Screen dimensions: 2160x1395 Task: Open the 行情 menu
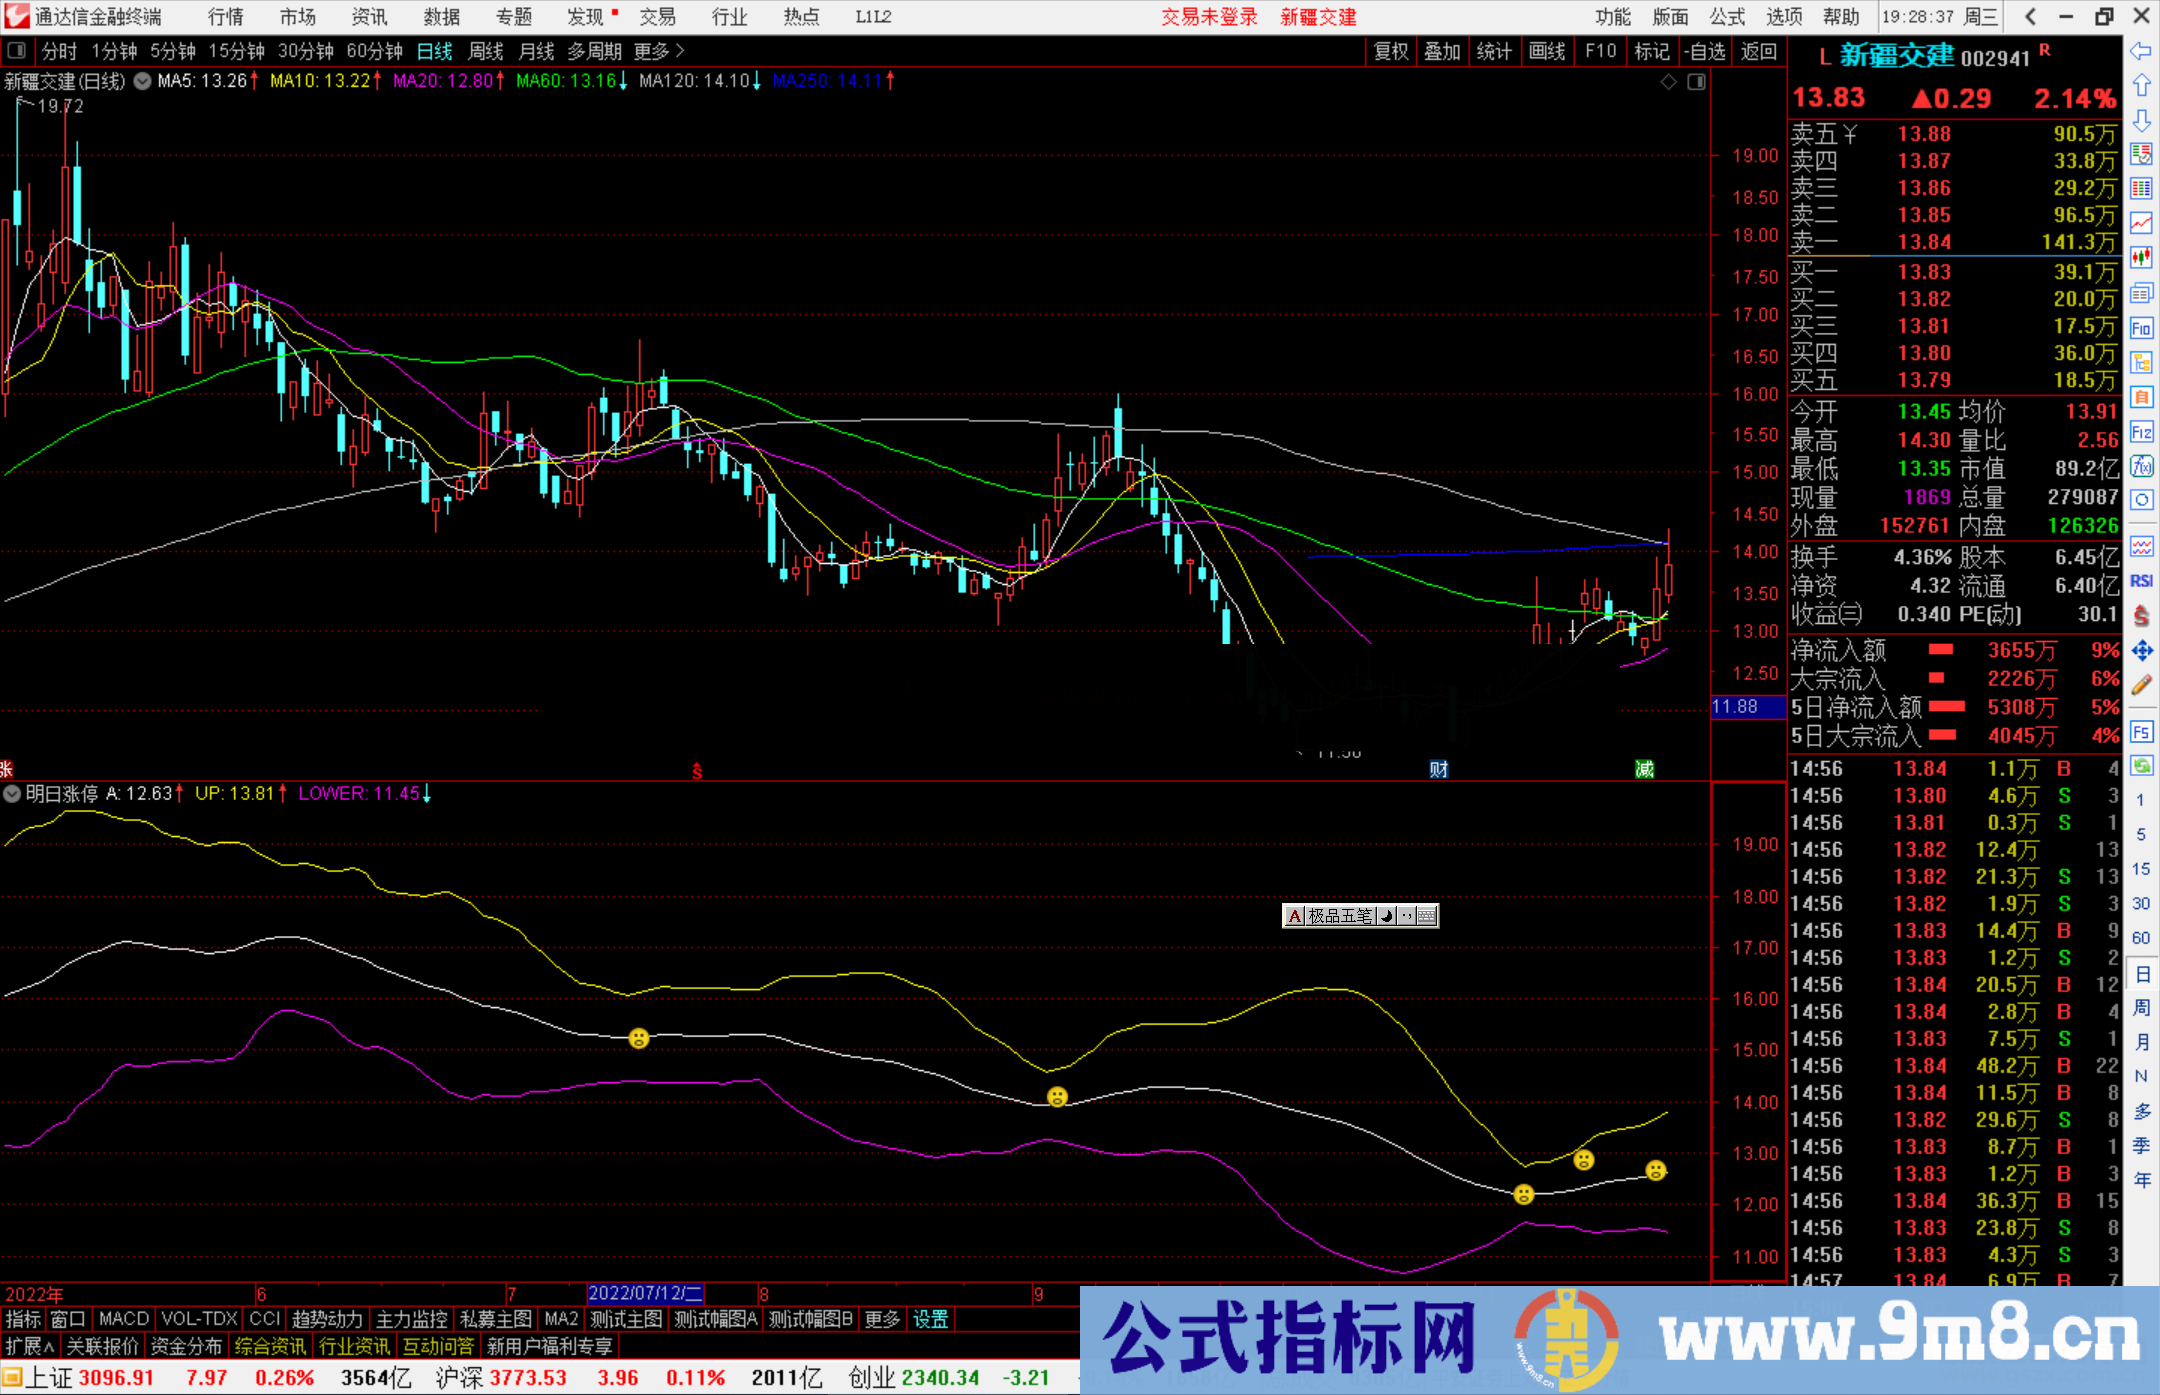point(225,17)
